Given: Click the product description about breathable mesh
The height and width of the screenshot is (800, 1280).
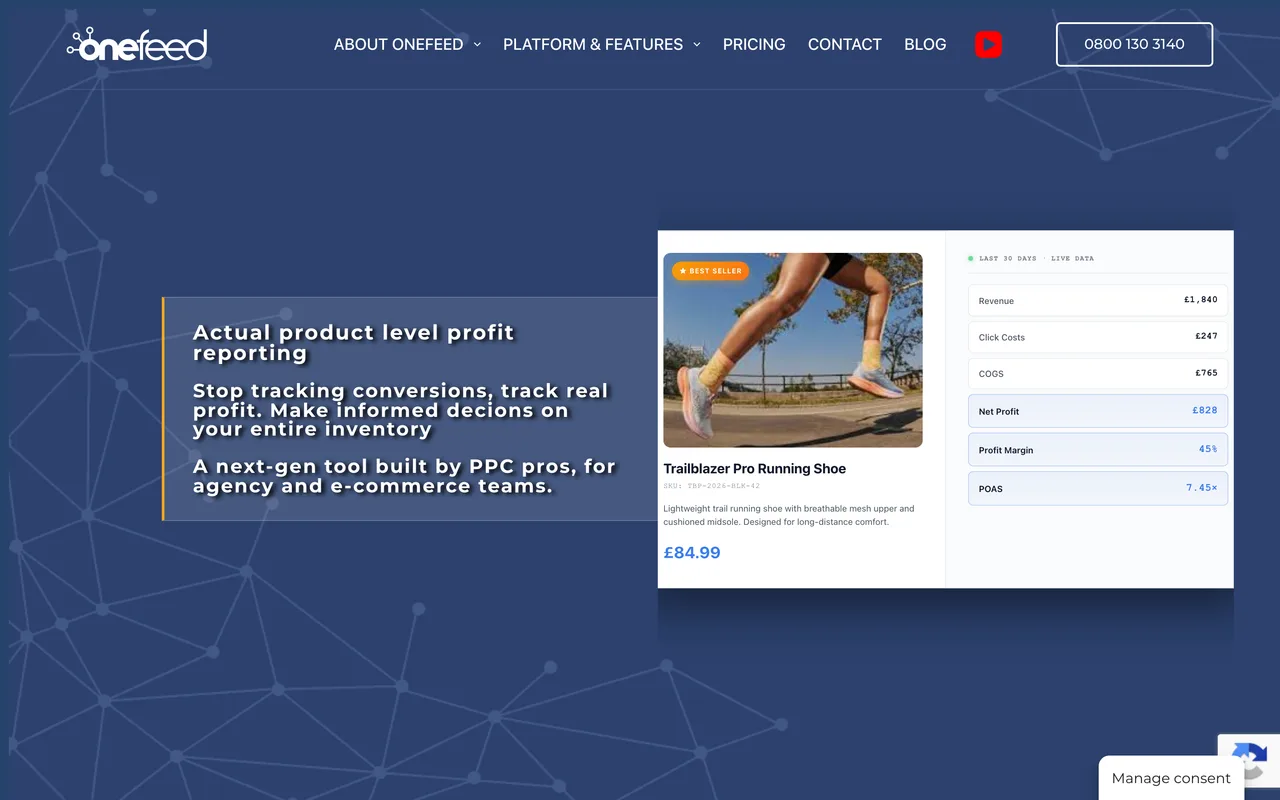Looking at the screenshot, I should pos(789,515).
